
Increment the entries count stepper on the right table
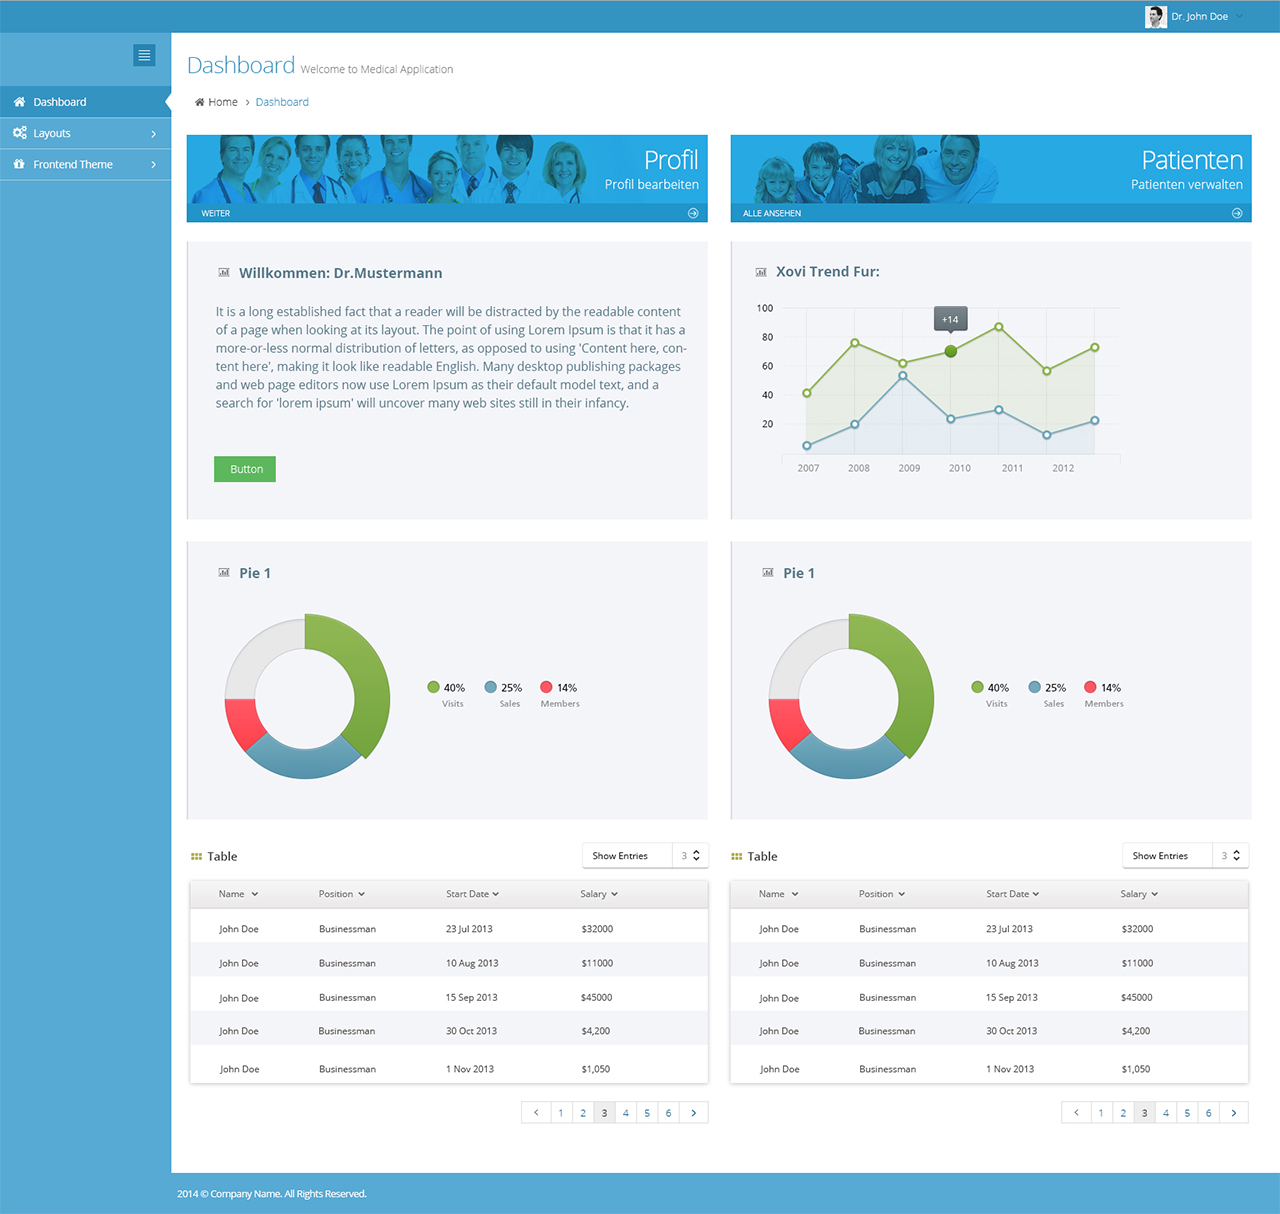(1237, 851)
